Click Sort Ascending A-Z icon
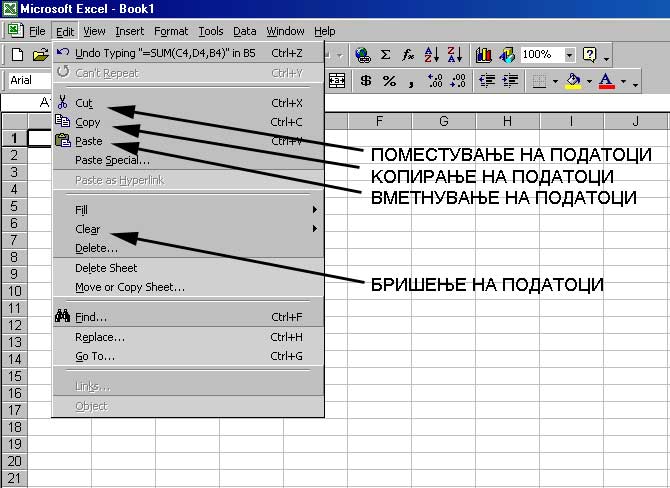Viewport: 670px width, 488px height. pyautogui.click(x=431, y=55)
